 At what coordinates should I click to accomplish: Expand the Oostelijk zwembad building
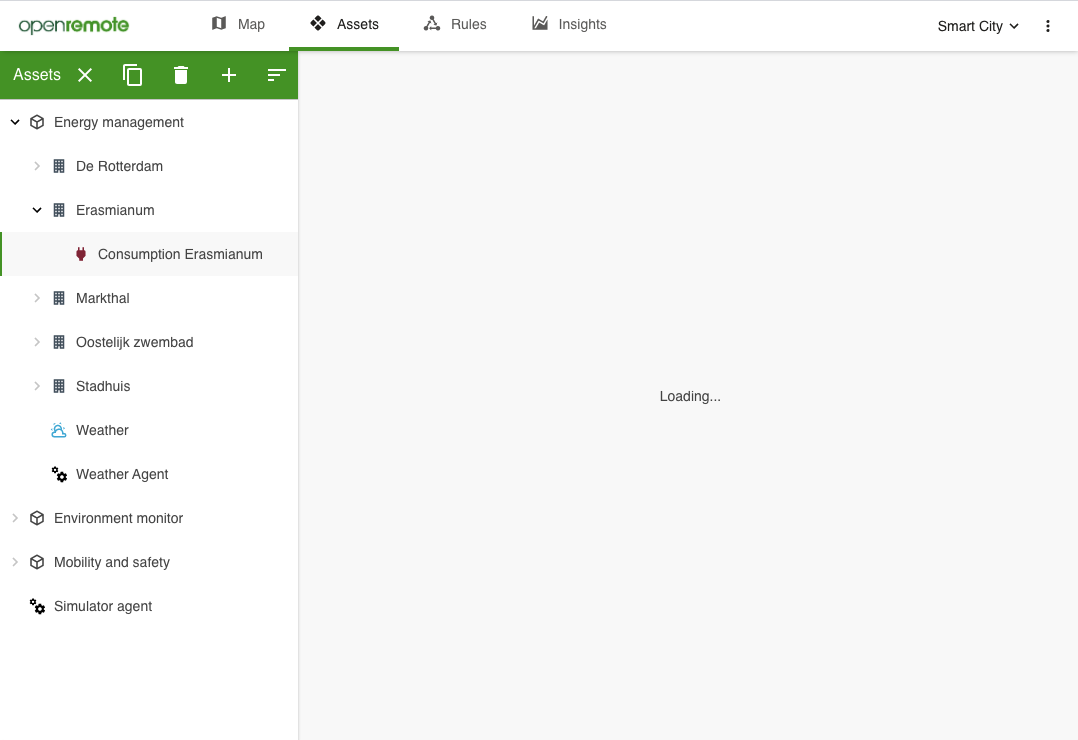[37, 342]
